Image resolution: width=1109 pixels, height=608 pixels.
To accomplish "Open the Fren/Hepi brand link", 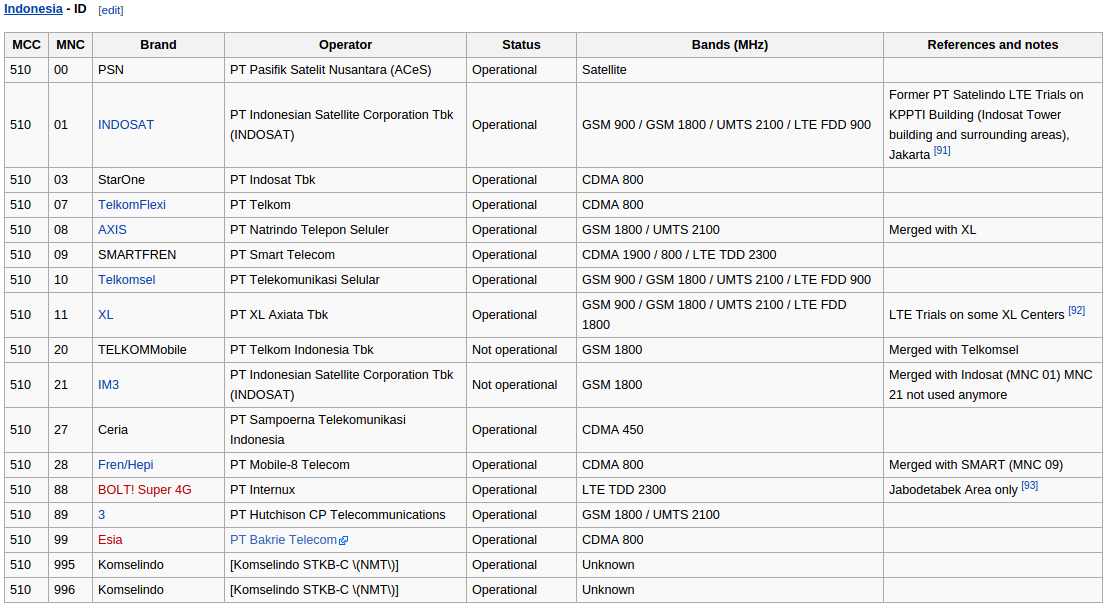I will click(125, 464).
